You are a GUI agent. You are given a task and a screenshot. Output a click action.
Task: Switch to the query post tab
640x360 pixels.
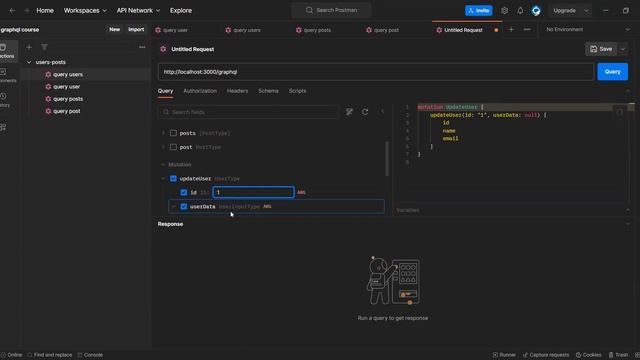(x=383, y=30)
